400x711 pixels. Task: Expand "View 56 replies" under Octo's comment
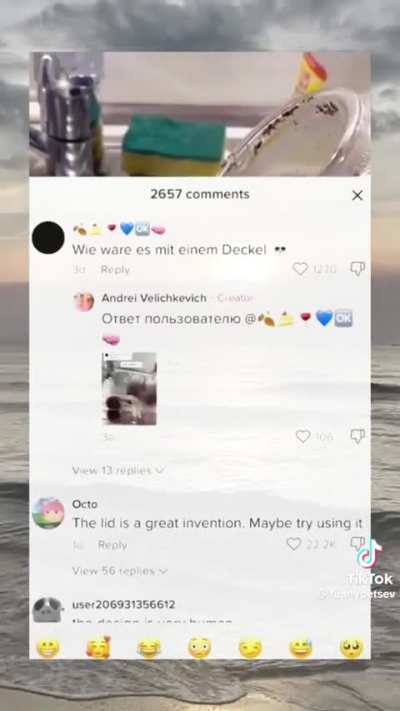(x=120, y=571)
